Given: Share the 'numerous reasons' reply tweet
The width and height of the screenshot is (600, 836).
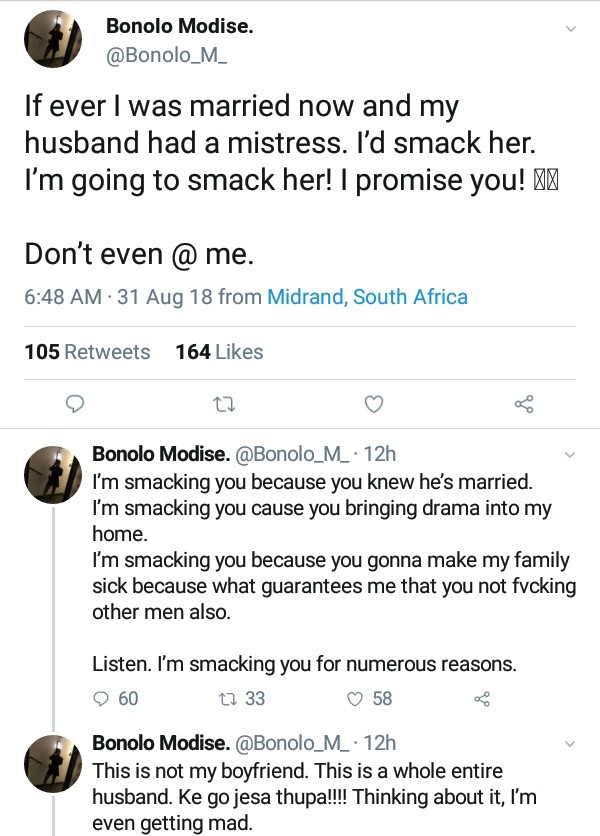Looking at the screenshot, I should pos(481,698).
